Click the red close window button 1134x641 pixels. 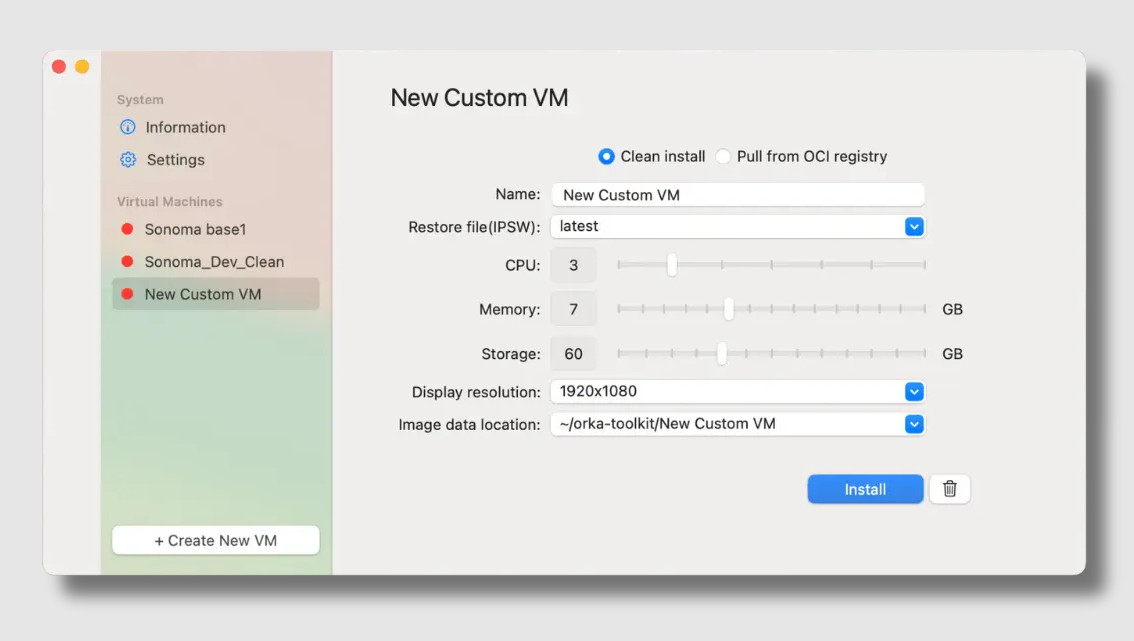[59, 67]
